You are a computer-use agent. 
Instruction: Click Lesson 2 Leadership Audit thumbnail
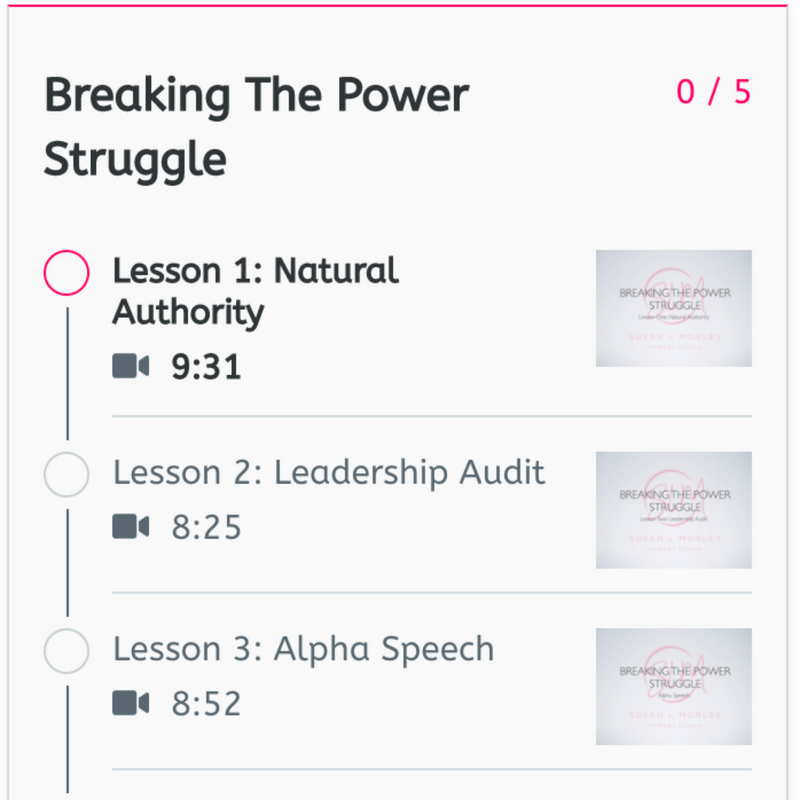(x=673, y=510)
